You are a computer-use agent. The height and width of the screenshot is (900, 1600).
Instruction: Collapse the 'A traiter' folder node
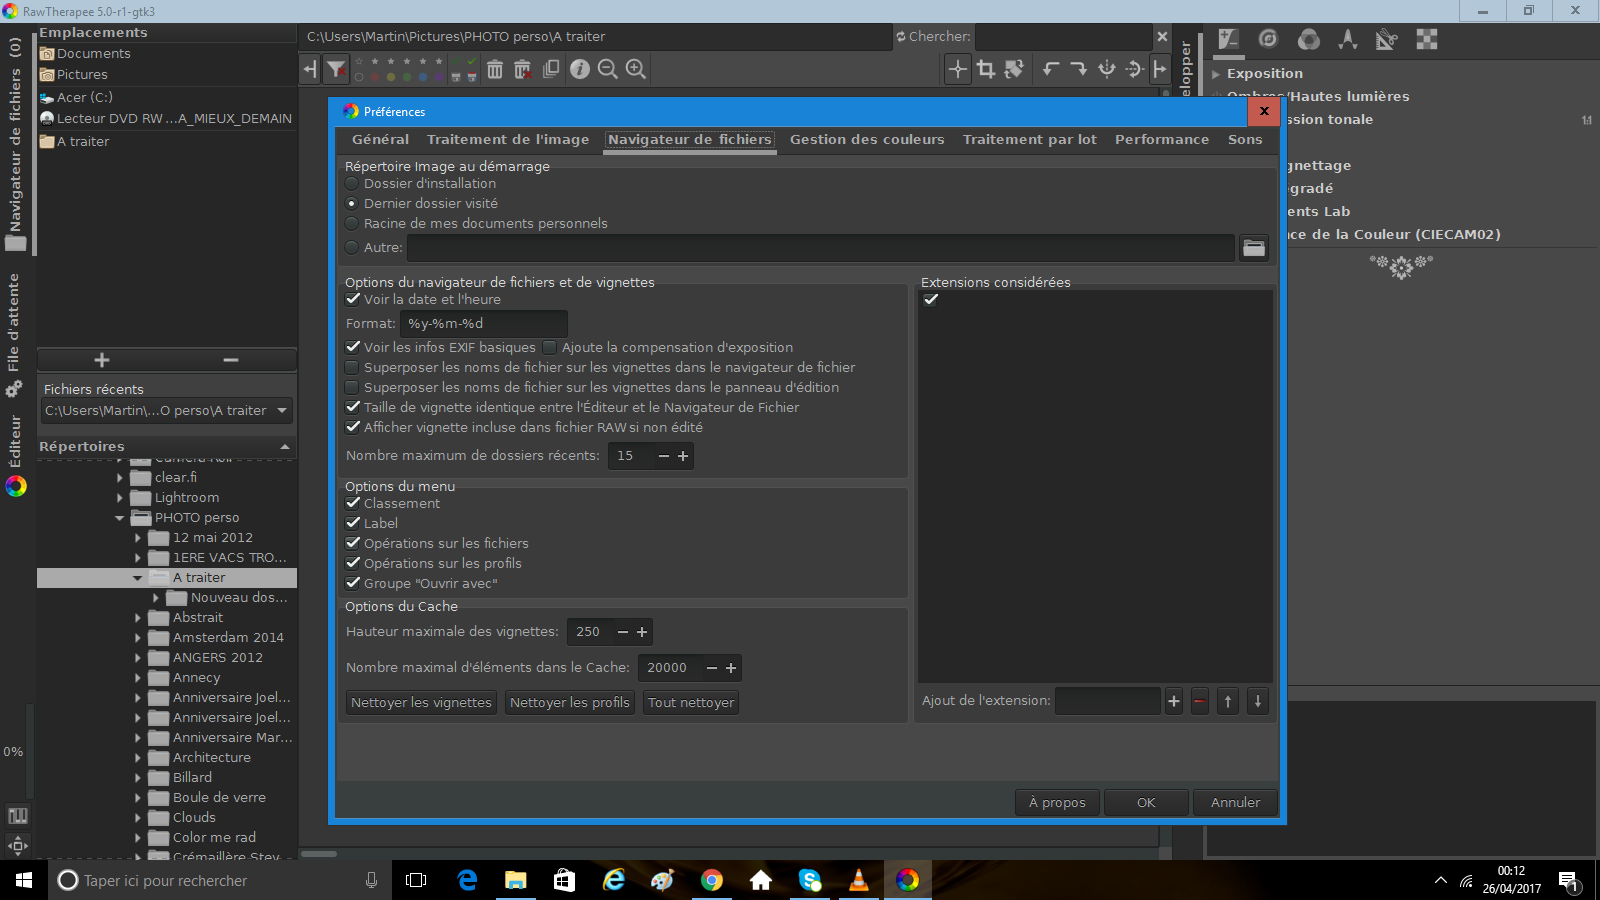pyautogui.click(x=138, y=578)
